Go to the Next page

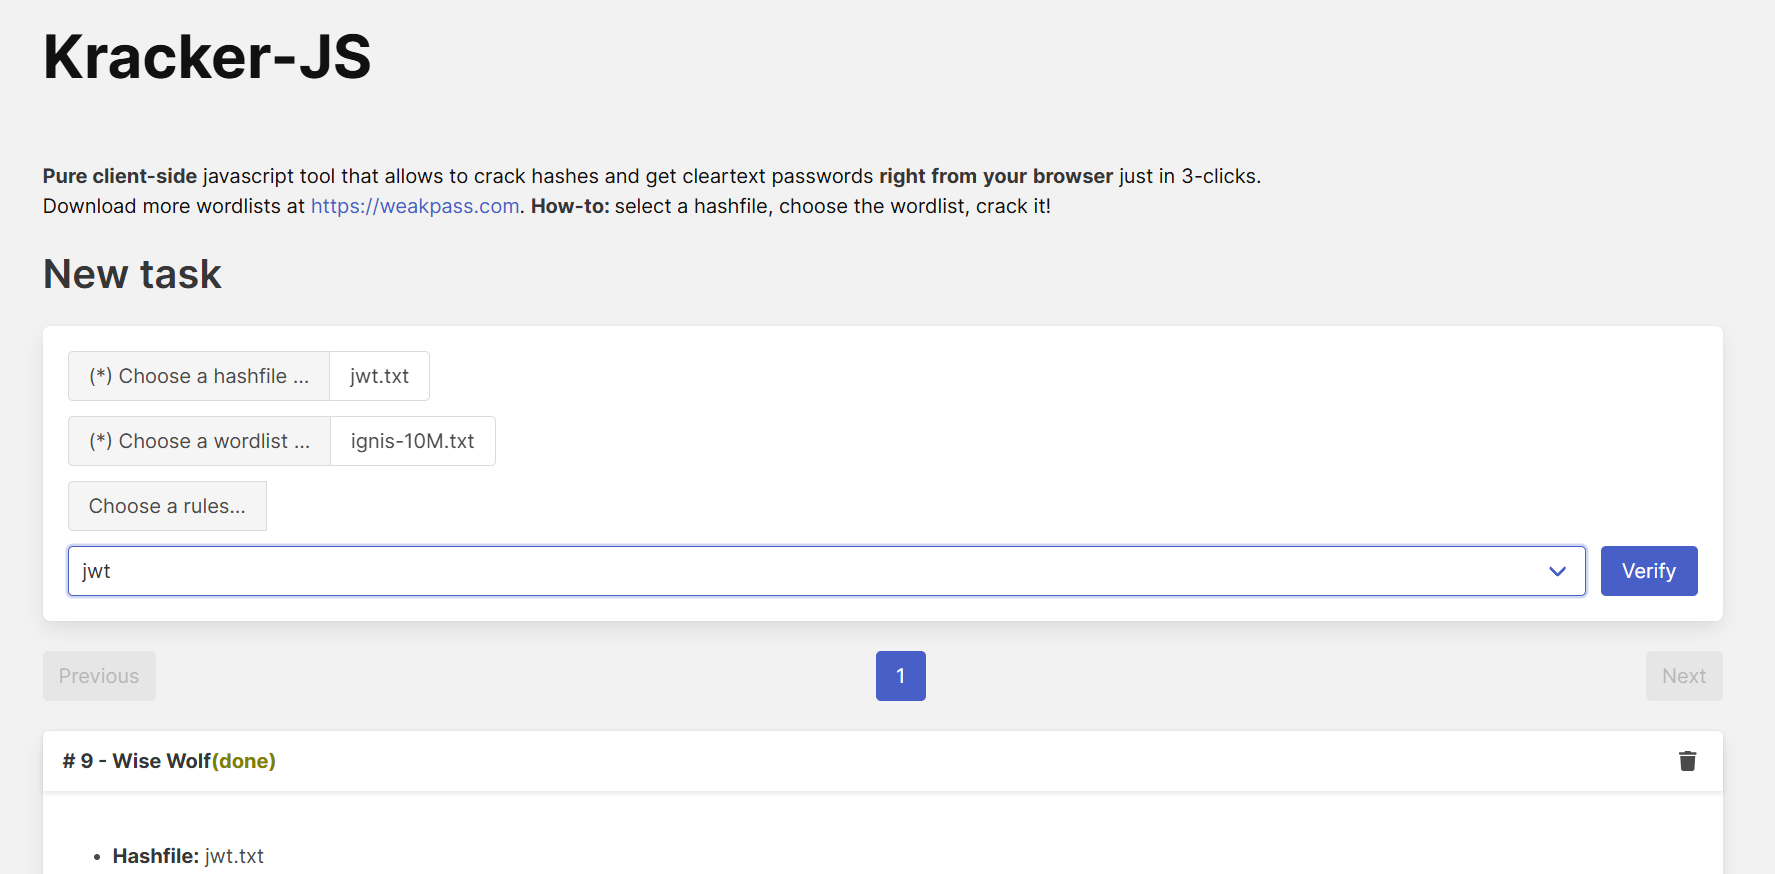coord(1684,676)
